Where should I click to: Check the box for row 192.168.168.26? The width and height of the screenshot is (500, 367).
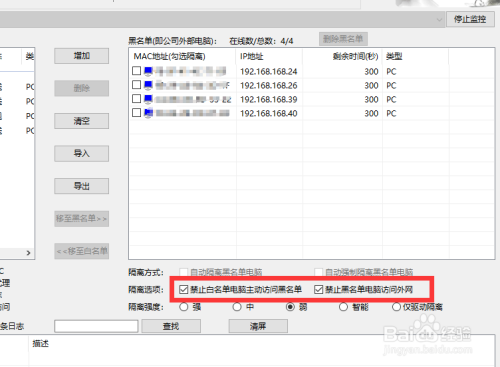click(x=136, y=85)
